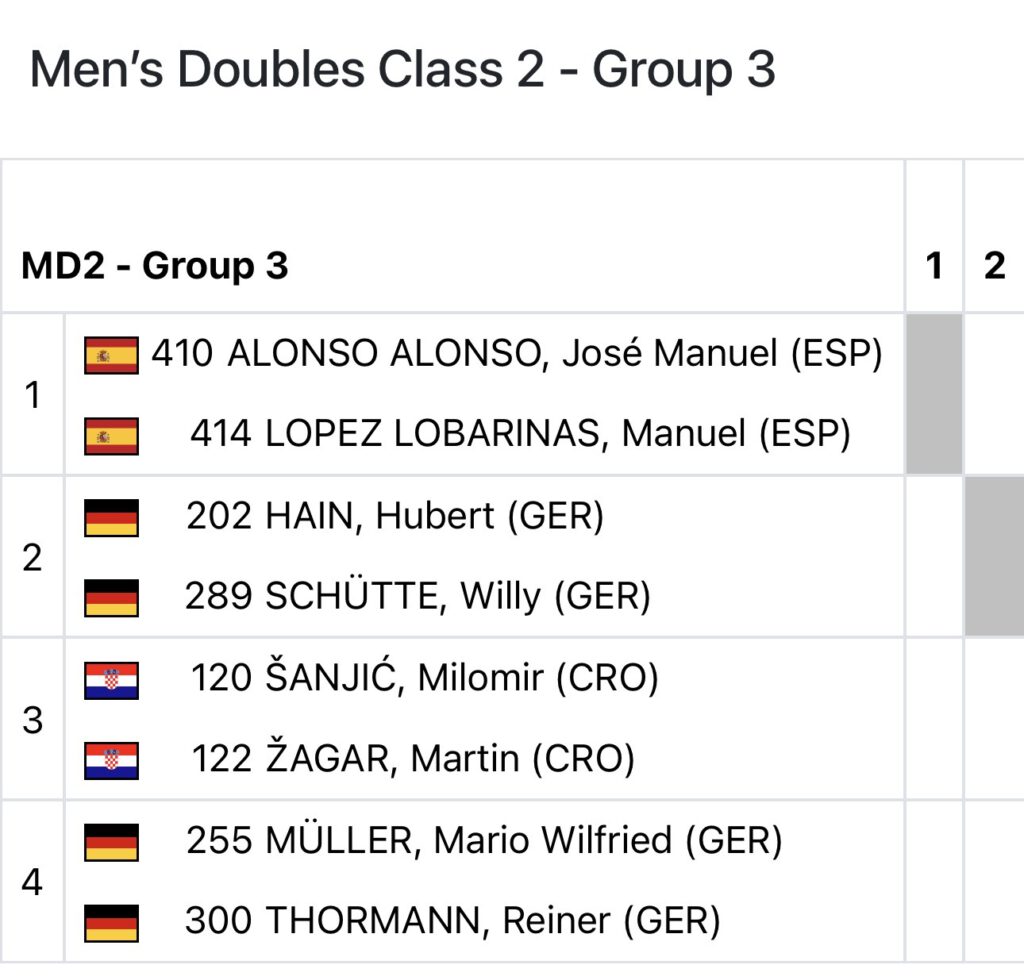Select player 289 Schütte, Willy
1024x980 pixels.
(418, 597)
